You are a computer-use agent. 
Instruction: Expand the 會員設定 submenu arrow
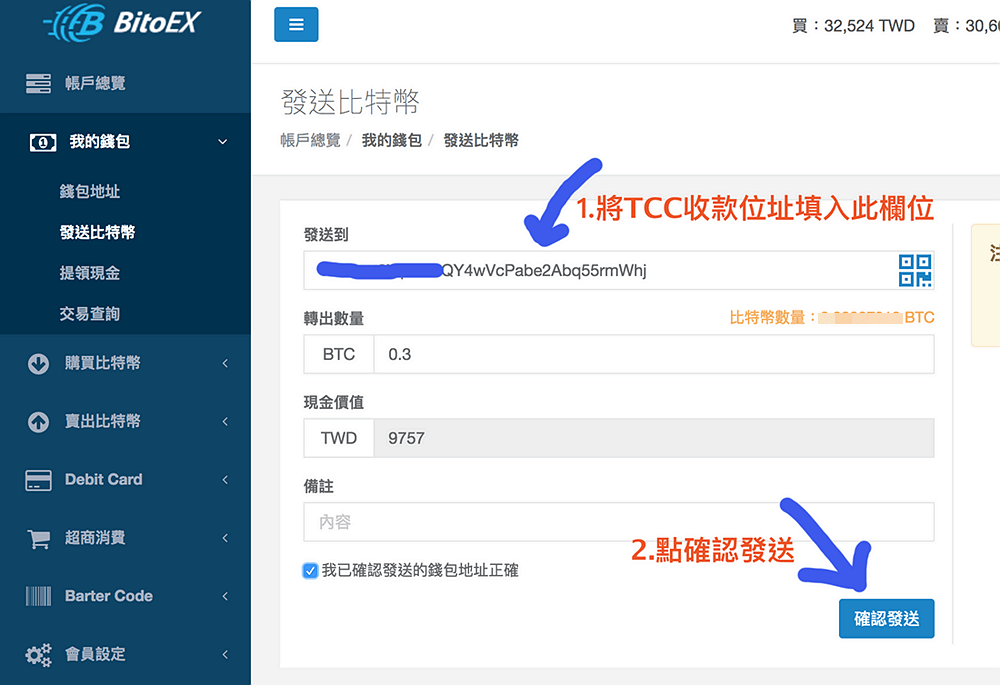225,654
